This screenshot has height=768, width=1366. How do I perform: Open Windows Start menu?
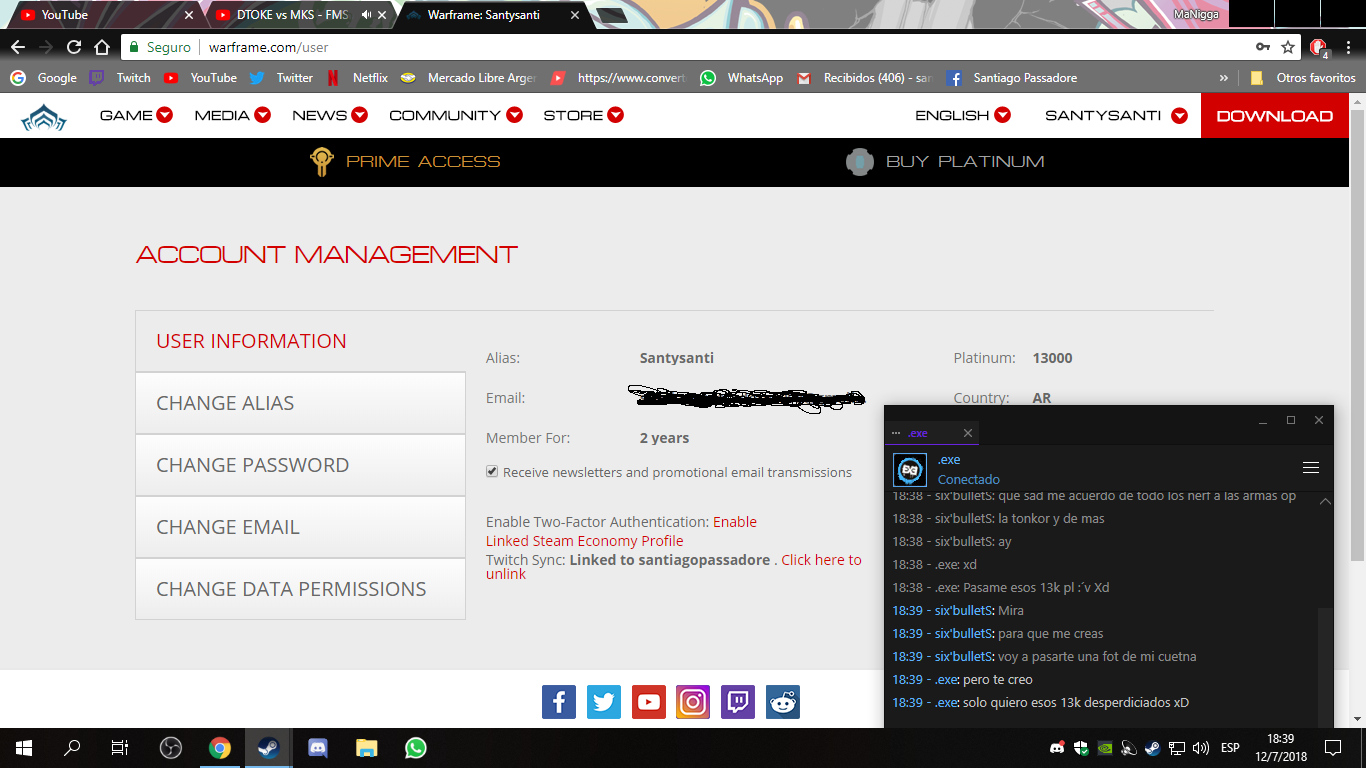24,748
